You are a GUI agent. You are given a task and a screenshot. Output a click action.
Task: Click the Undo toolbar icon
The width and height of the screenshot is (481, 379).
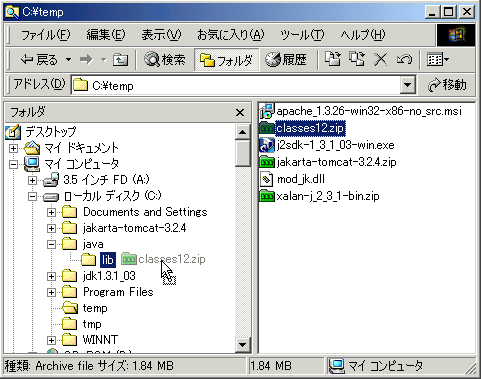(x=404, y=60)
